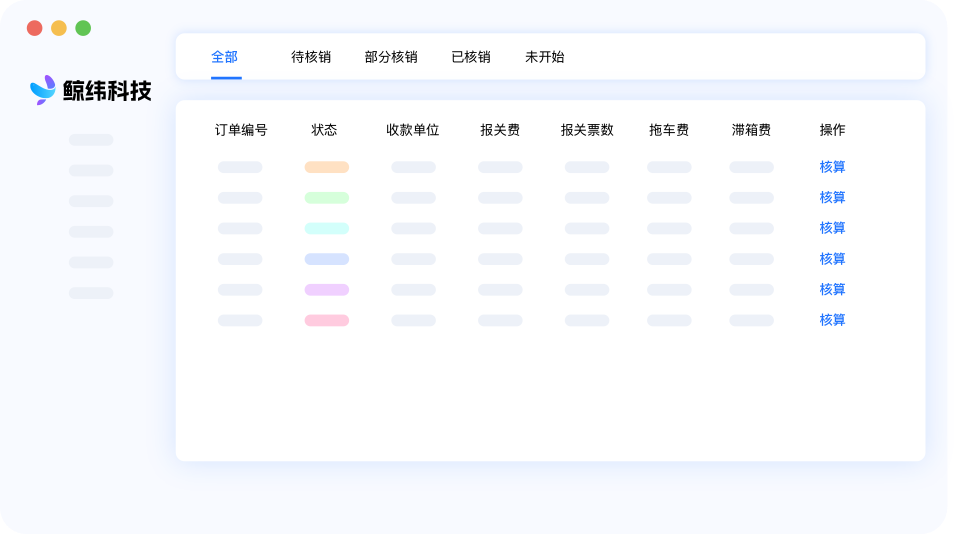Open the 部分核销 tab
Screen dimensions: 955x534
[x=391, y=57]
